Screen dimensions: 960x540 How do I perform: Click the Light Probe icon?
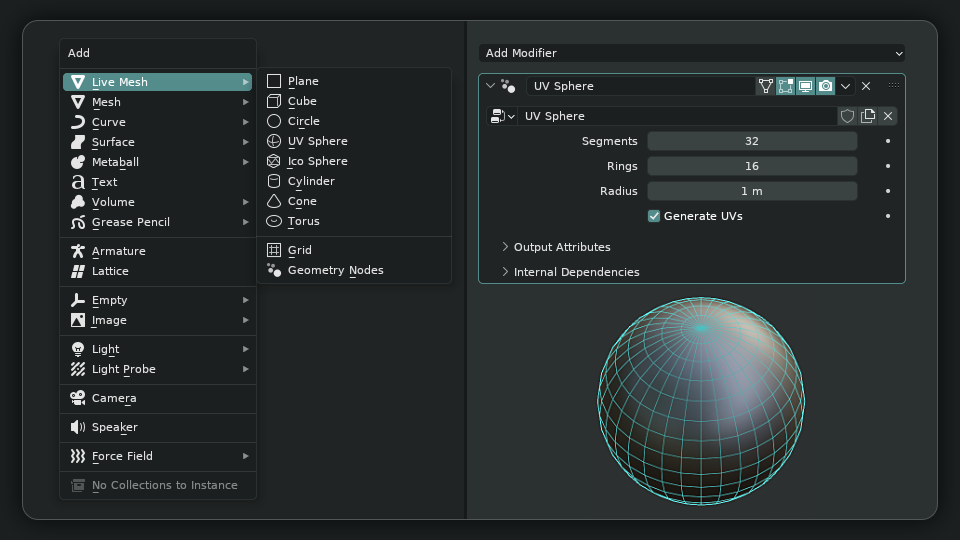click(78, 369)
